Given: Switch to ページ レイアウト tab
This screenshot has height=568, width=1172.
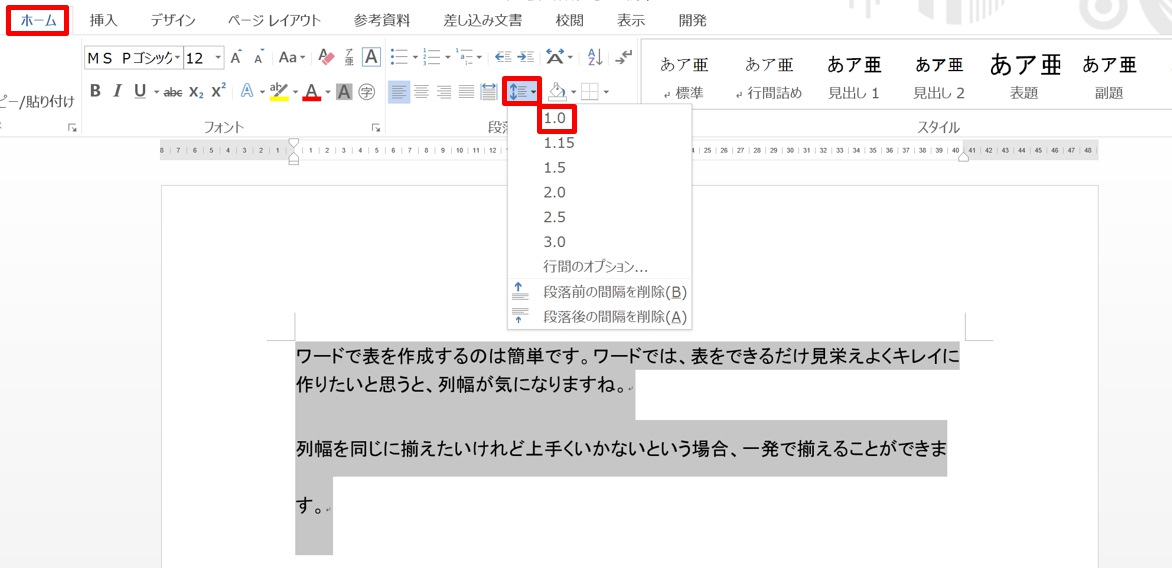Looking at the screenshot, I should coord(274,21).
